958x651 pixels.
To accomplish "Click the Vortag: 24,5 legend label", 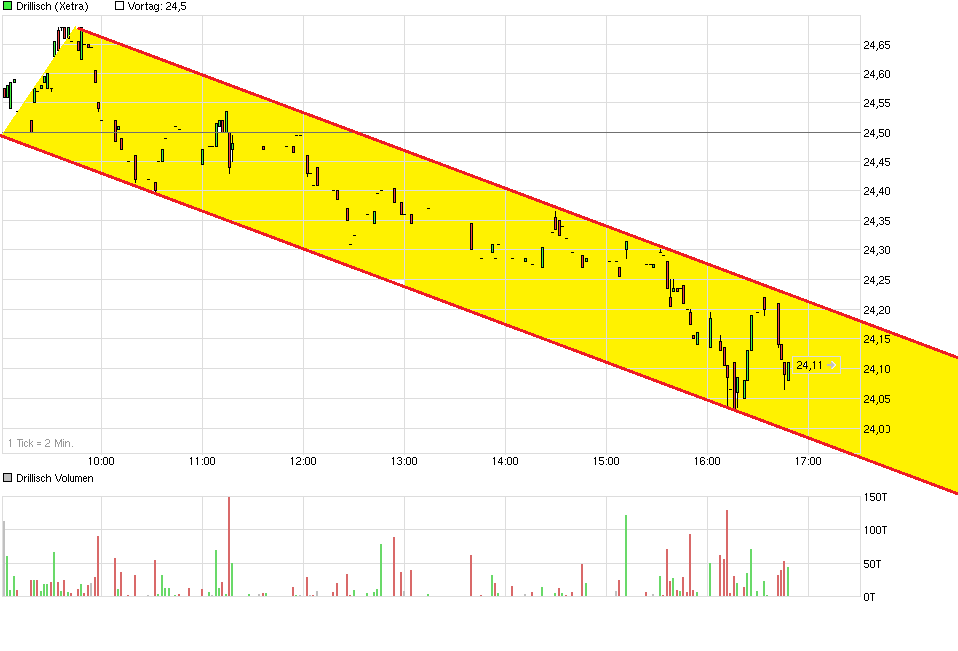I will coord(157,6).
